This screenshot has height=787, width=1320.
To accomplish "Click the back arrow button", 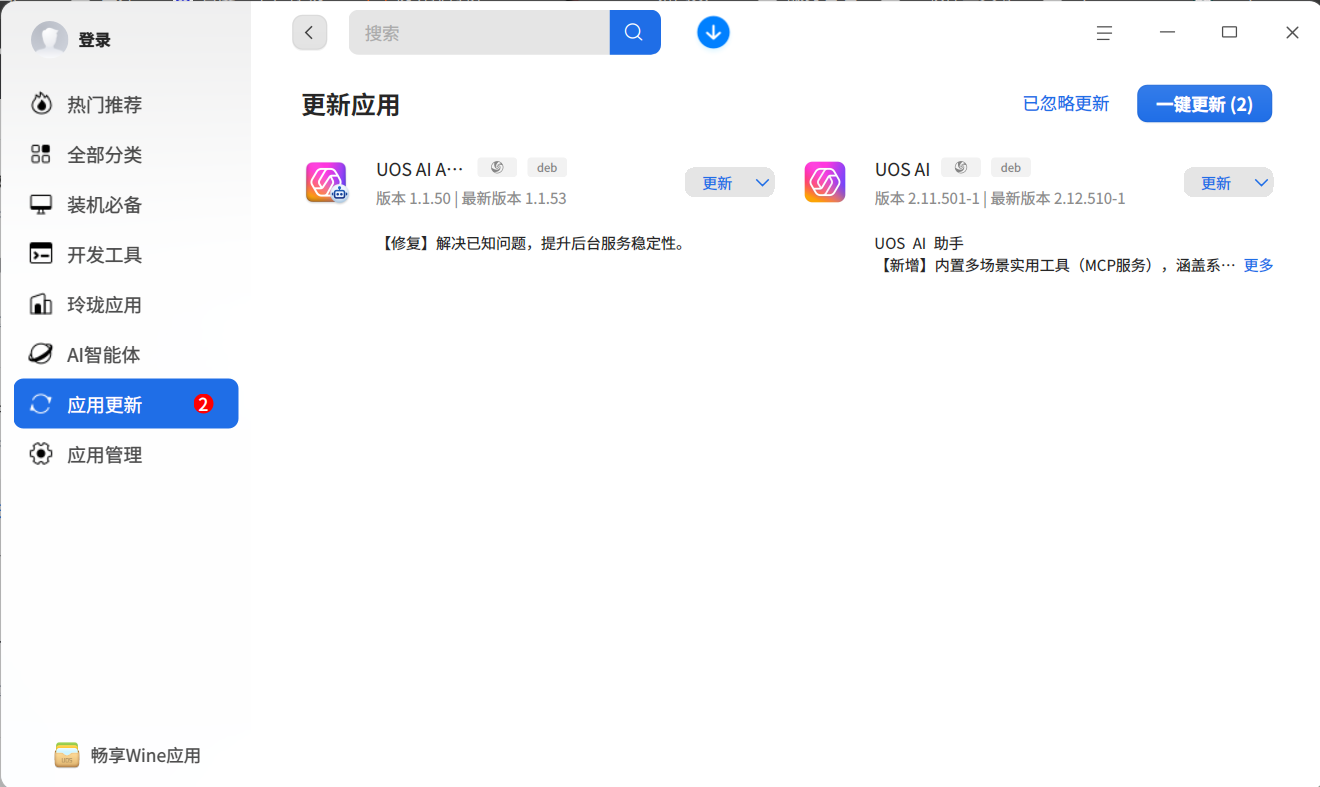I will pyautogui.click(x=310, y=33).
